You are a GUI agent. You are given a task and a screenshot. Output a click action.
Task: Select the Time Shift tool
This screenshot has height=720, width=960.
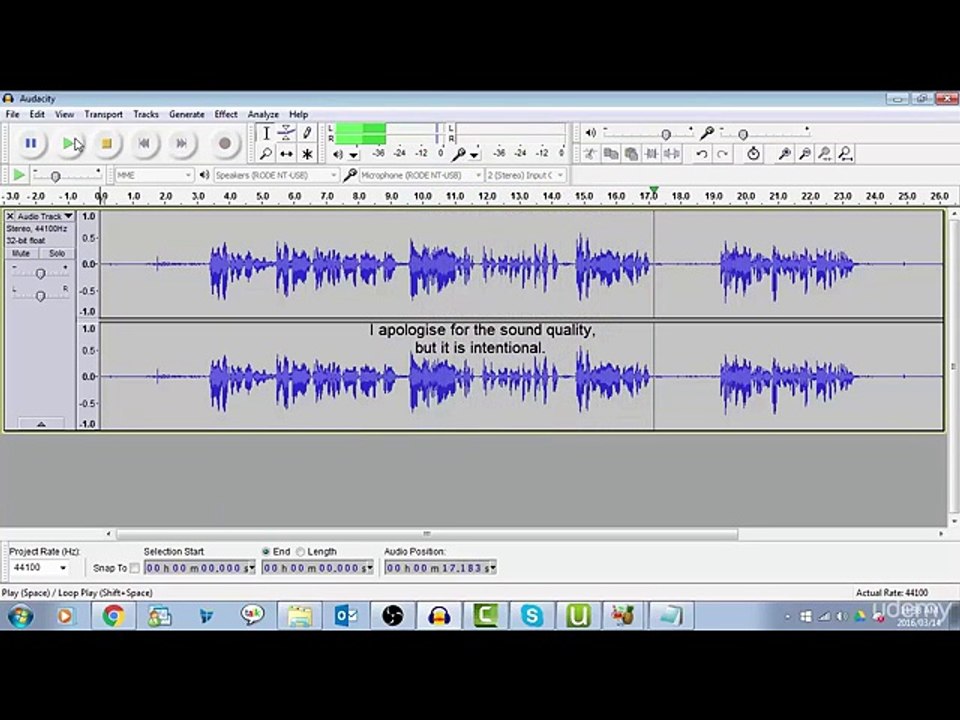tap(287, 154)
